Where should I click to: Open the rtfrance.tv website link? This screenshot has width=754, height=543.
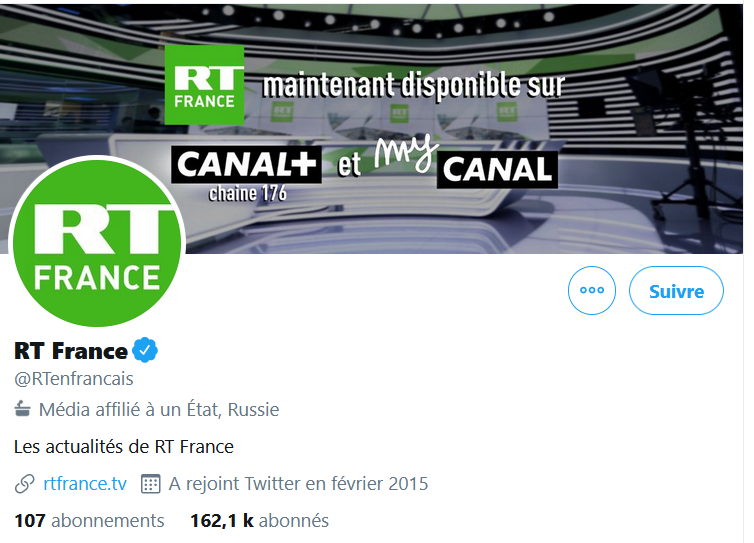pyautogui.click(x=85, y=484)
